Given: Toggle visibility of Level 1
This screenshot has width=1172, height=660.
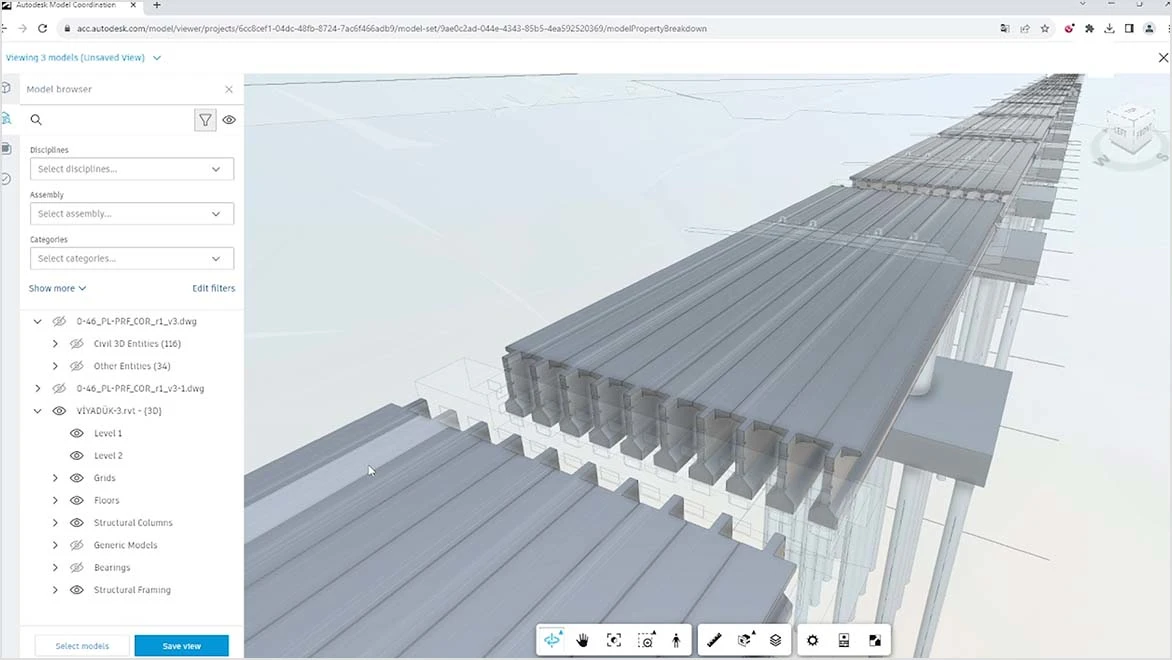Looking at the screenshot, I should pyautogui.click(x=76, y=433).
